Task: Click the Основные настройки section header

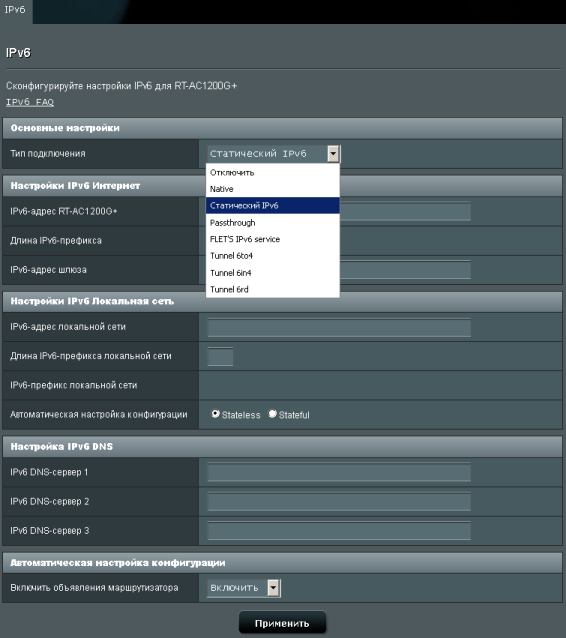Action: [282, 128]
